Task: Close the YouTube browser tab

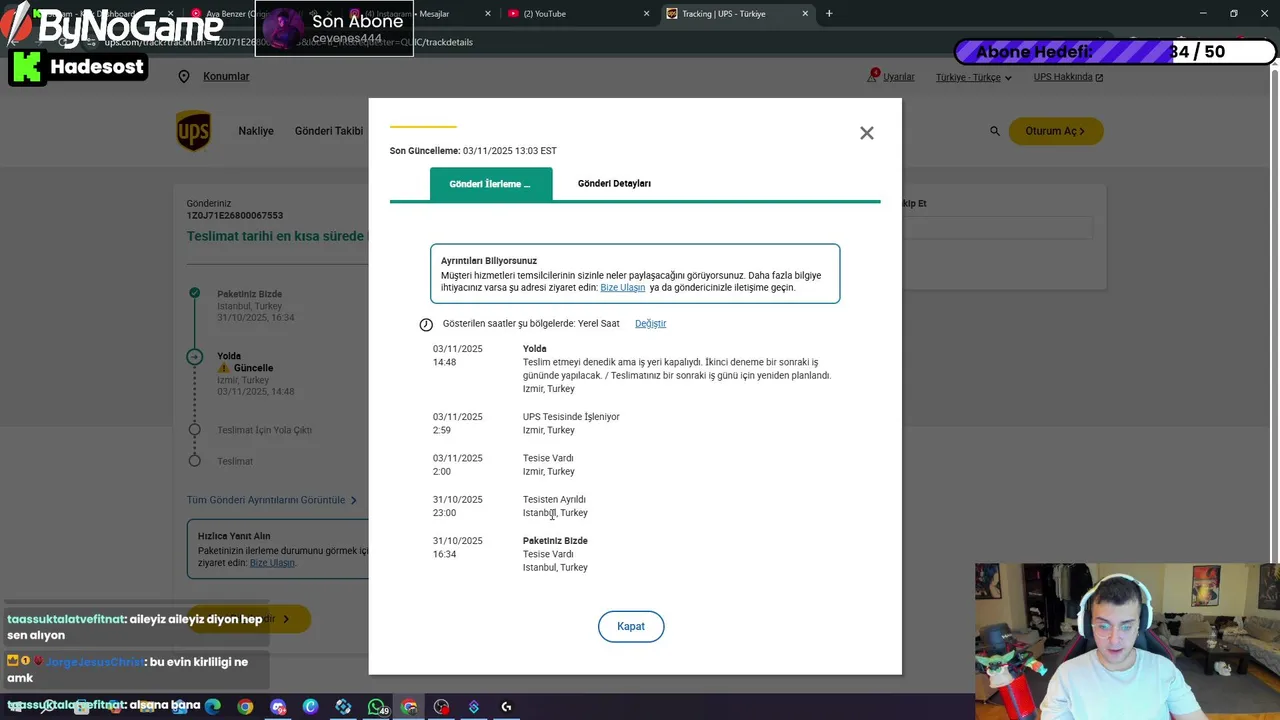Action: point(646,14)
